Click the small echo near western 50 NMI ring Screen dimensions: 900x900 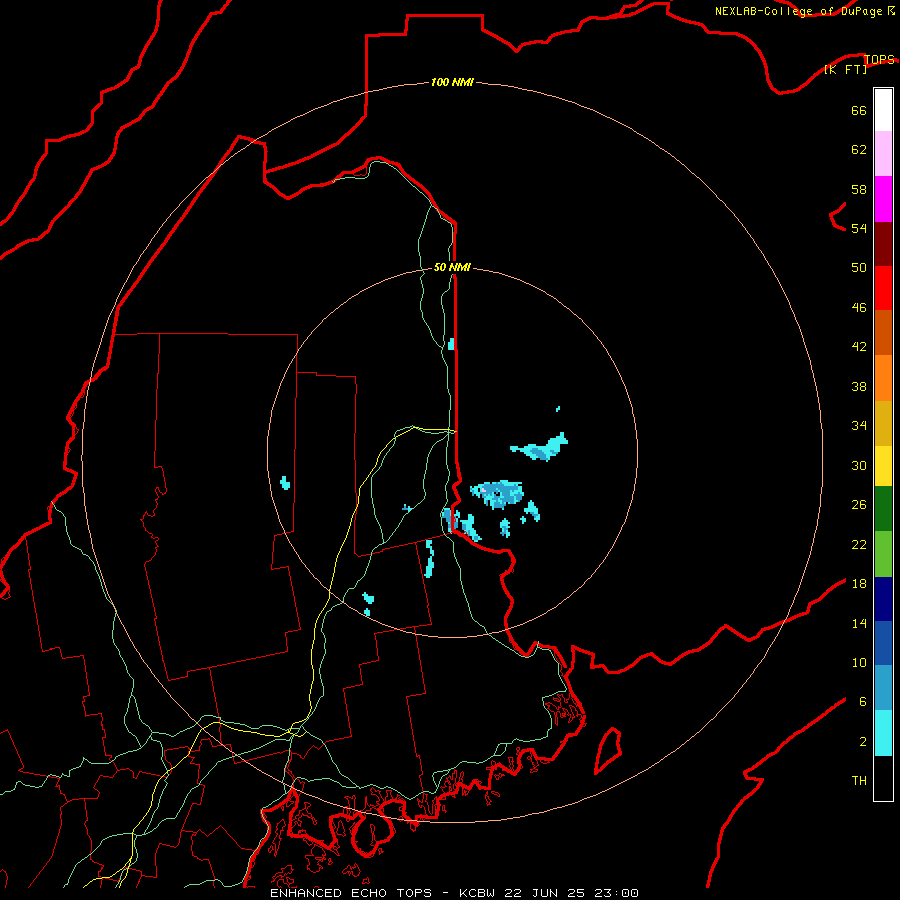pos(285,483)
